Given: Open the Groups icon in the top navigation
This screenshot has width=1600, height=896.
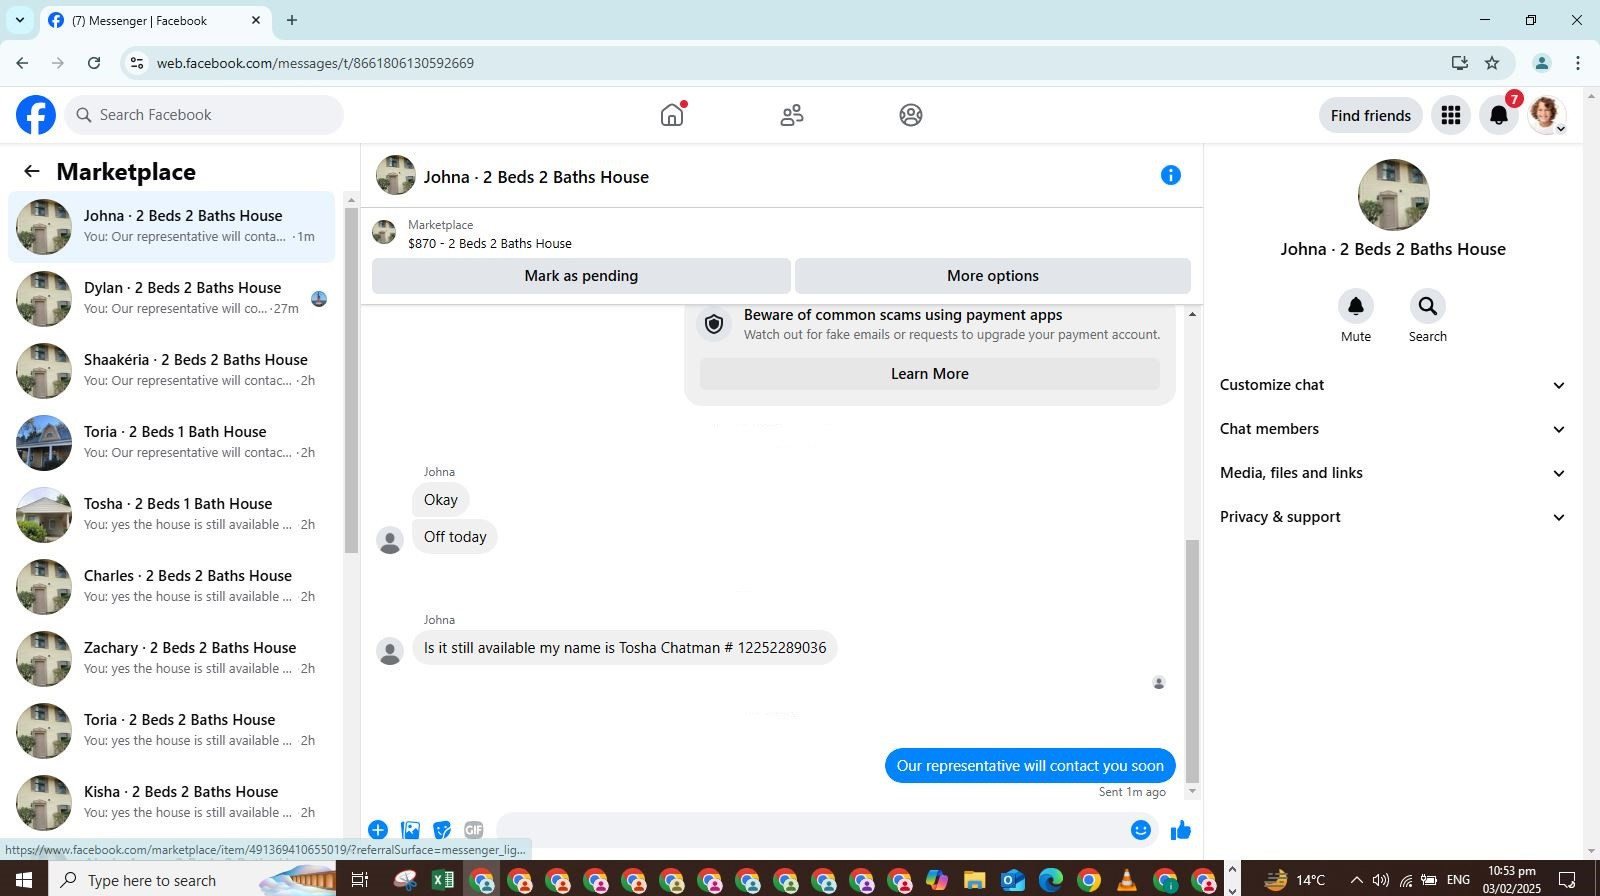Looking at the screenshot, I should pyautogui.click(x=911, y=115).
